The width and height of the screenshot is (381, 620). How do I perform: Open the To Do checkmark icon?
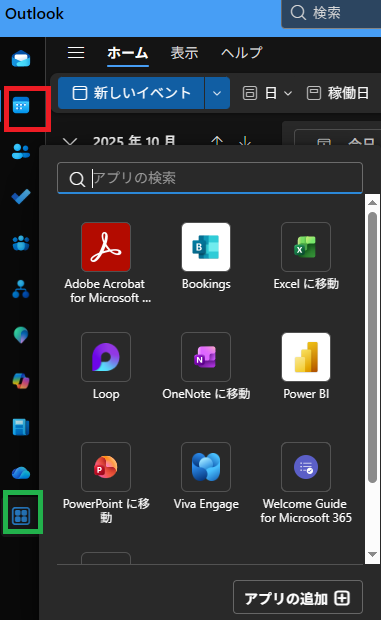21,196
